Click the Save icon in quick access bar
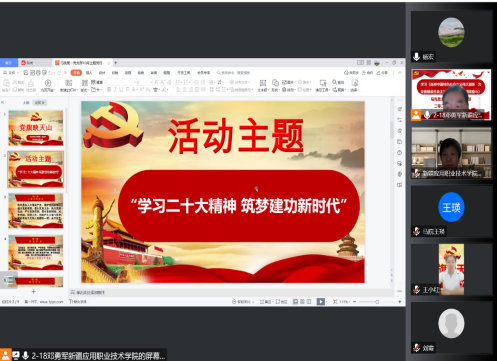Image resolution: width=497 pixels, height=361 pixels. 26,73
